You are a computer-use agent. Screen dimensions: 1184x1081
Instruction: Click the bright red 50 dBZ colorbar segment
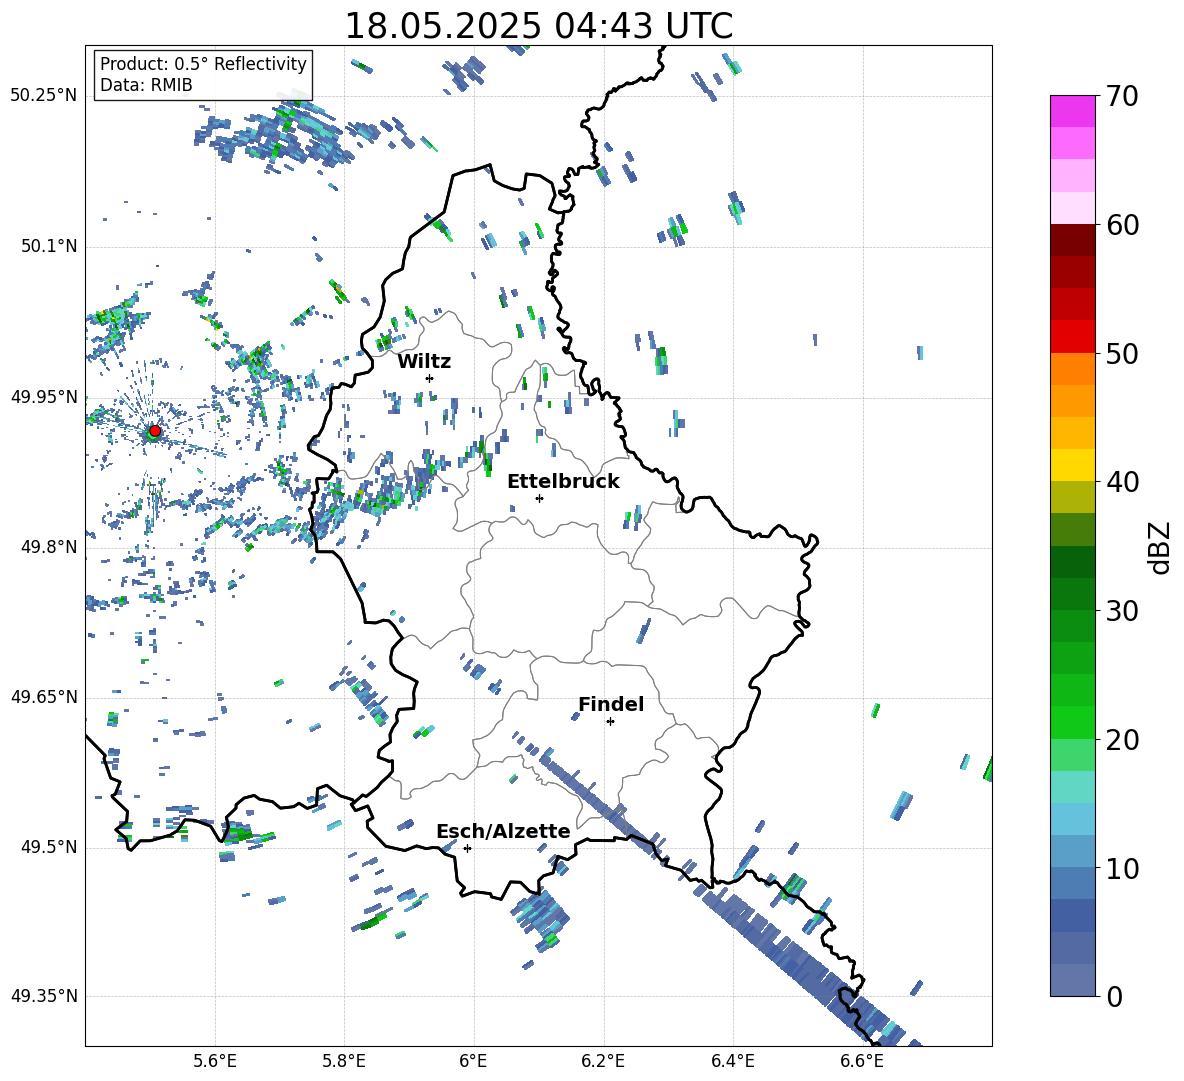pos(1073,337)
